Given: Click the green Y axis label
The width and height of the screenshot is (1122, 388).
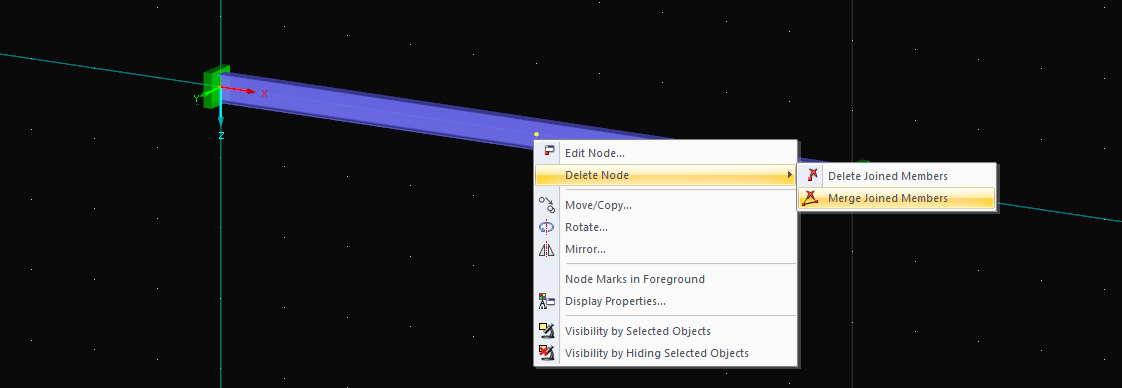Looking at the screenshot, I should click(196, 99).
